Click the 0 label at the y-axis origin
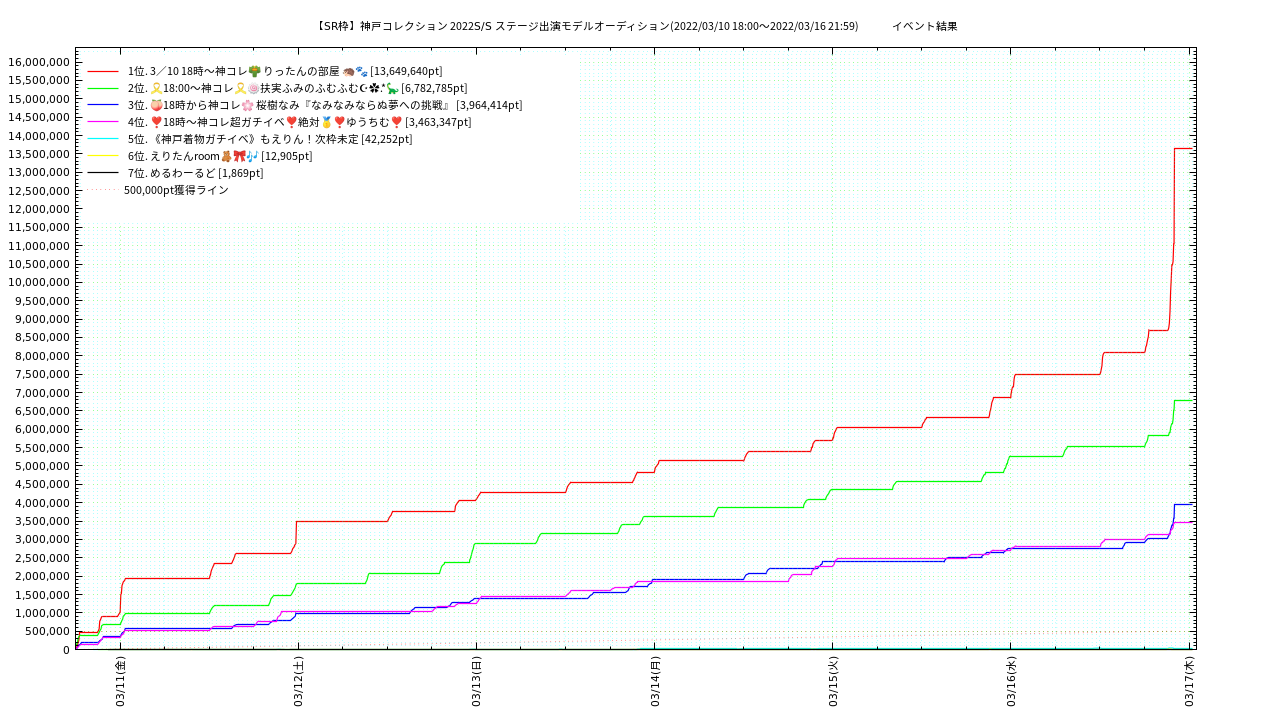 tap(66, 650)
